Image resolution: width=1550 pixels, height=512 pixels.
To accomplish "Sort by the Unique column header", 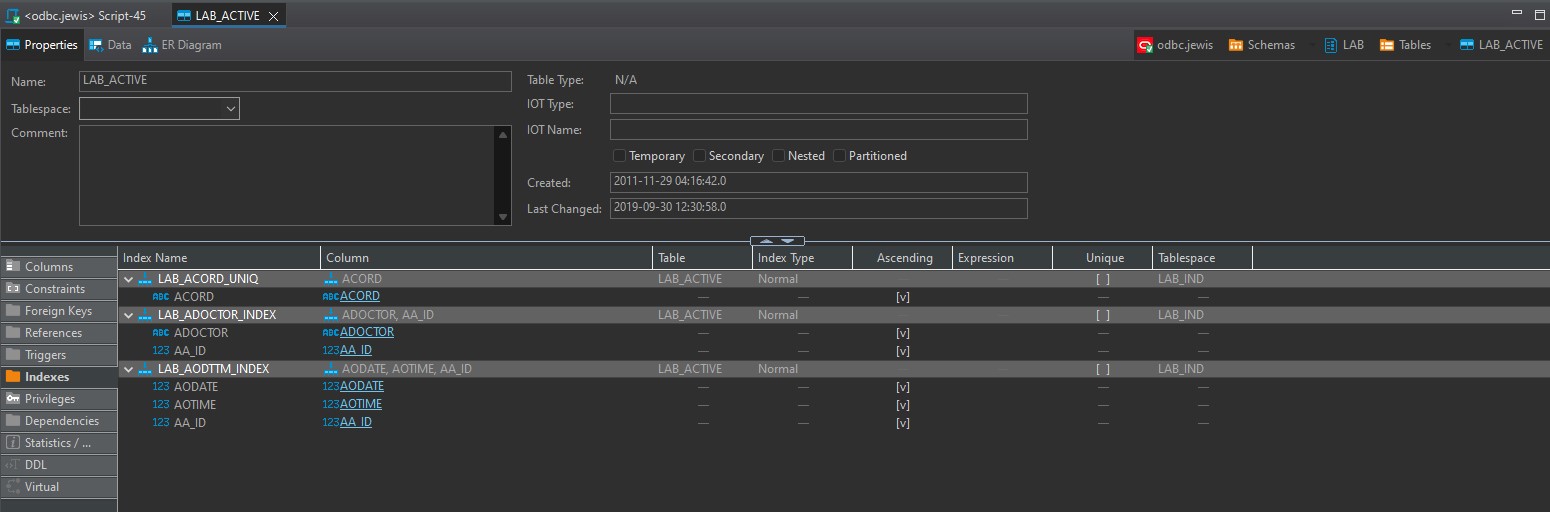I will (x=1103, y=258).
